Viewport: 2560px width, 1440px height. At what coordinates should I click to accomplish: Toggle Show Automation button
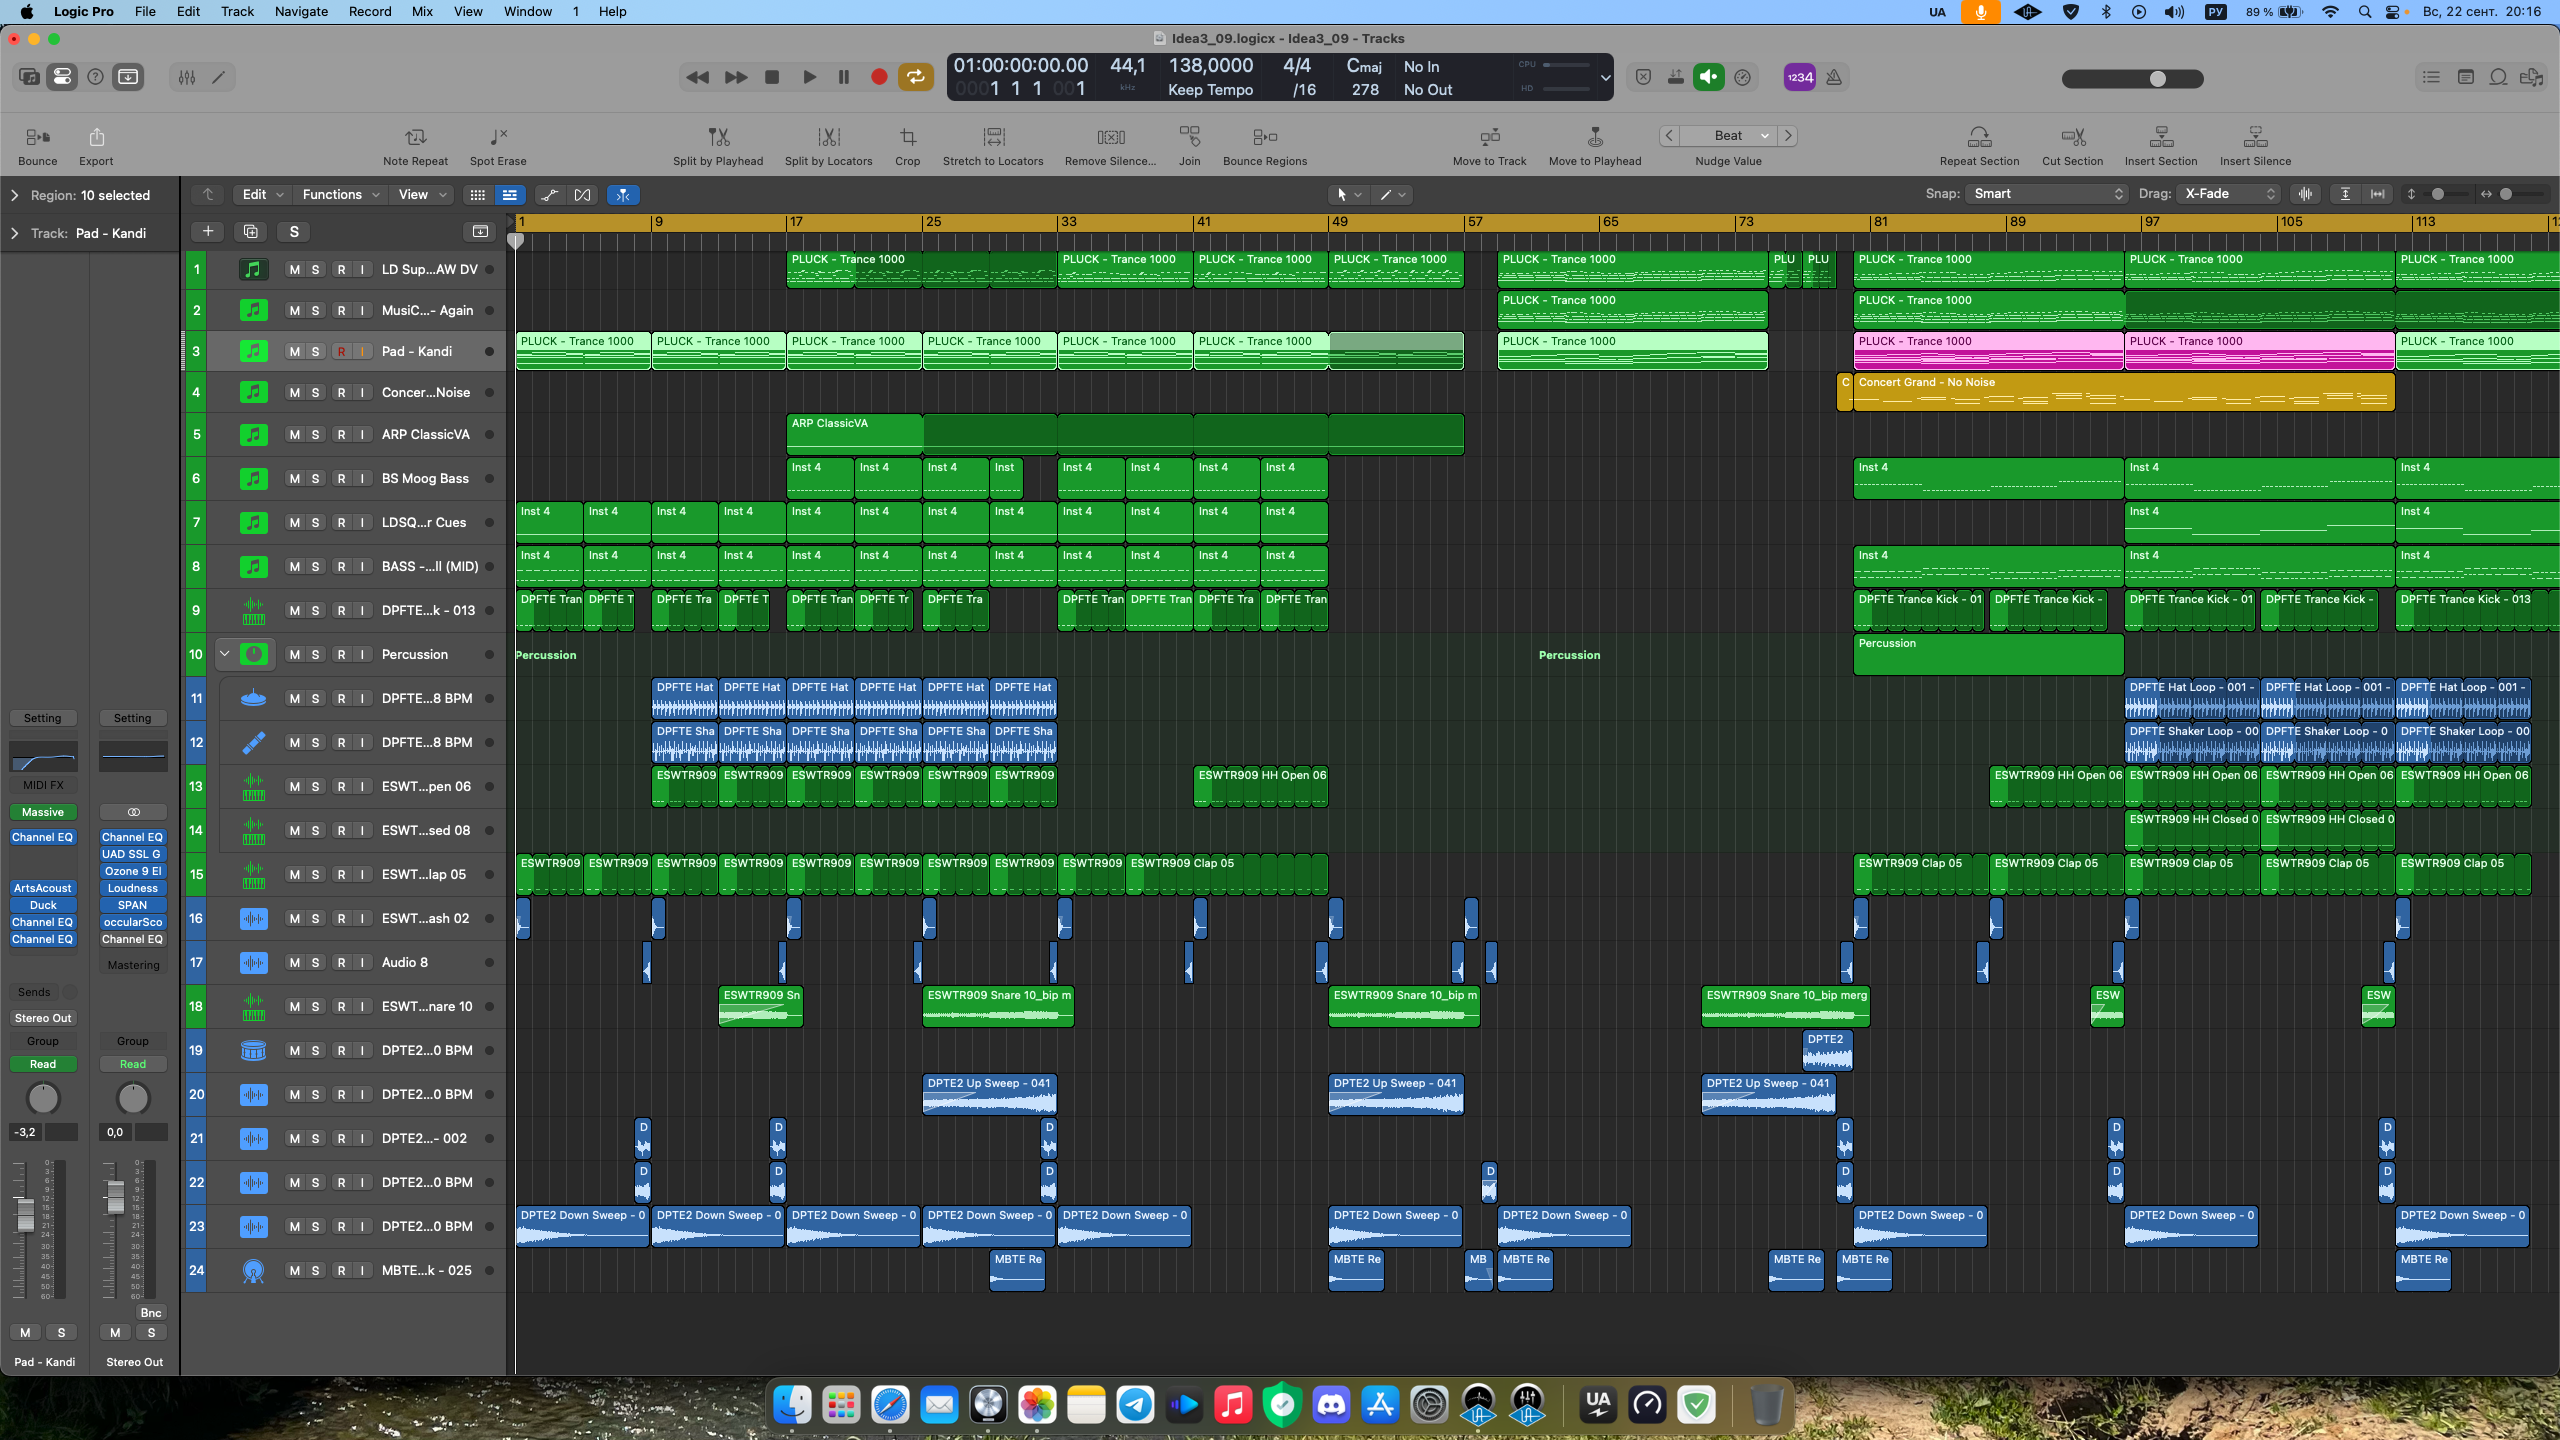(x=549, y=195)
